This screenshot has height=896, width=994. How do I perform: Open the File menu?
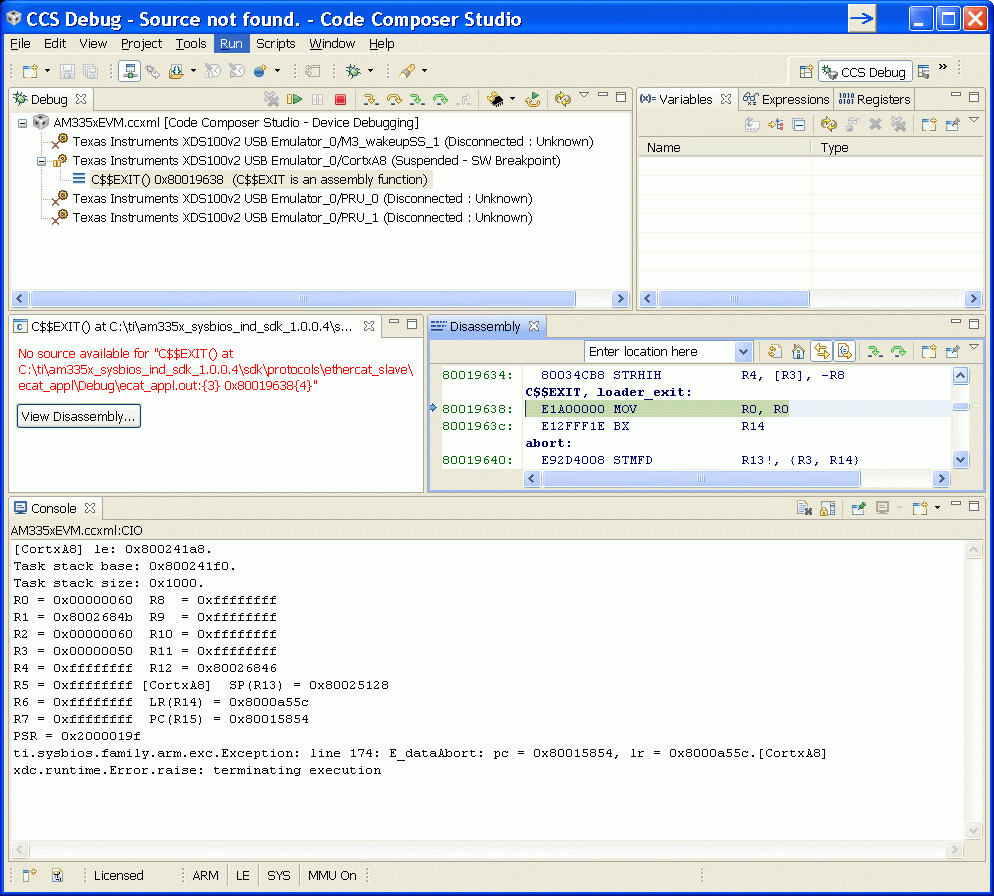[x=20, y=43]
